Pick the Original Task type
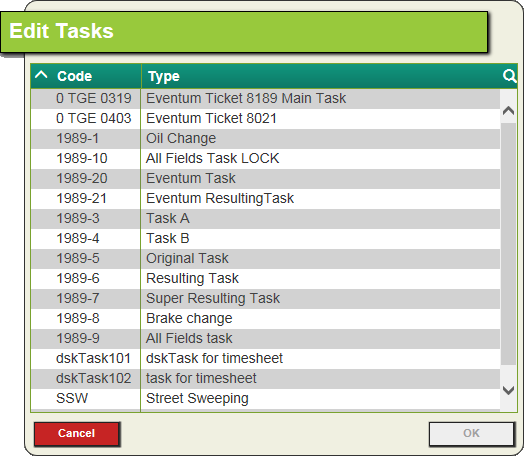 click(x=187, y=259)
